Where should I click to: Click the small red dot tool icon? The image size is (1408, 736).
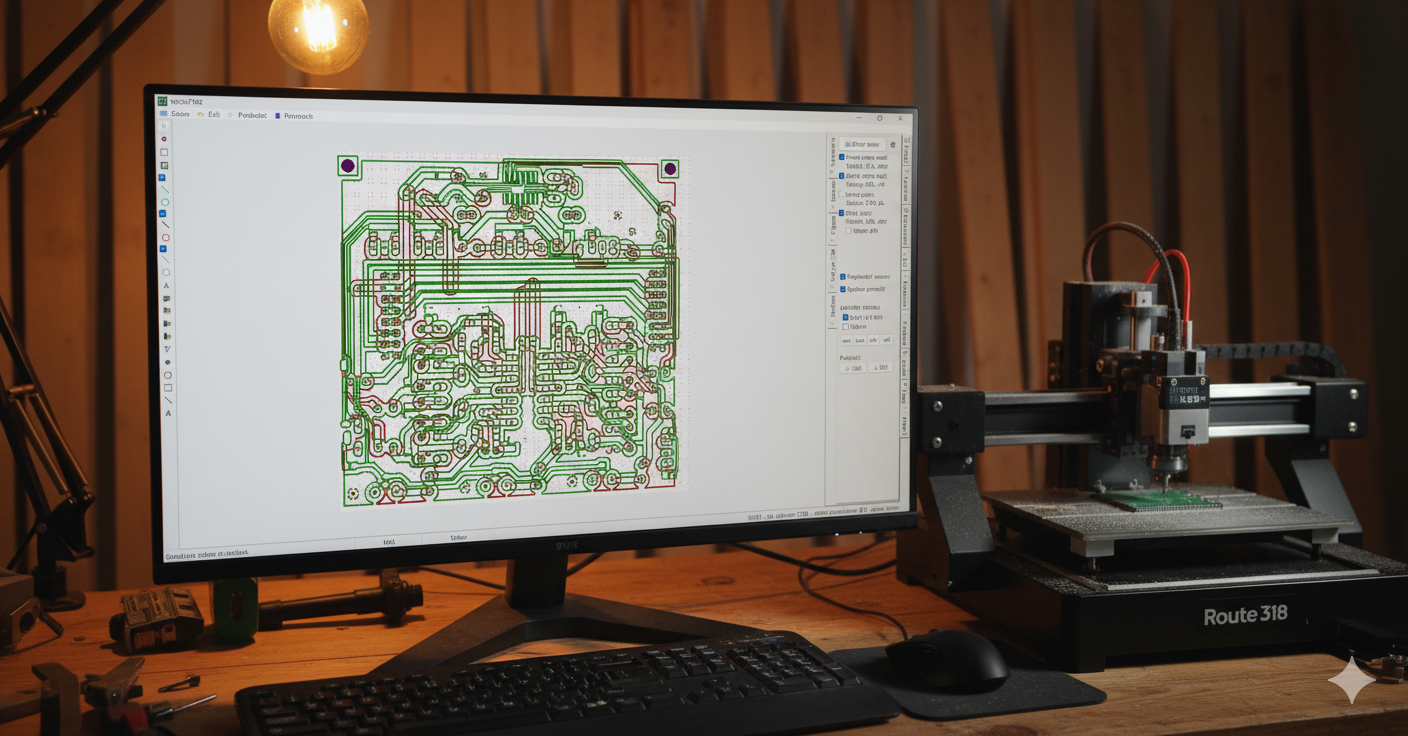[164, 139]
